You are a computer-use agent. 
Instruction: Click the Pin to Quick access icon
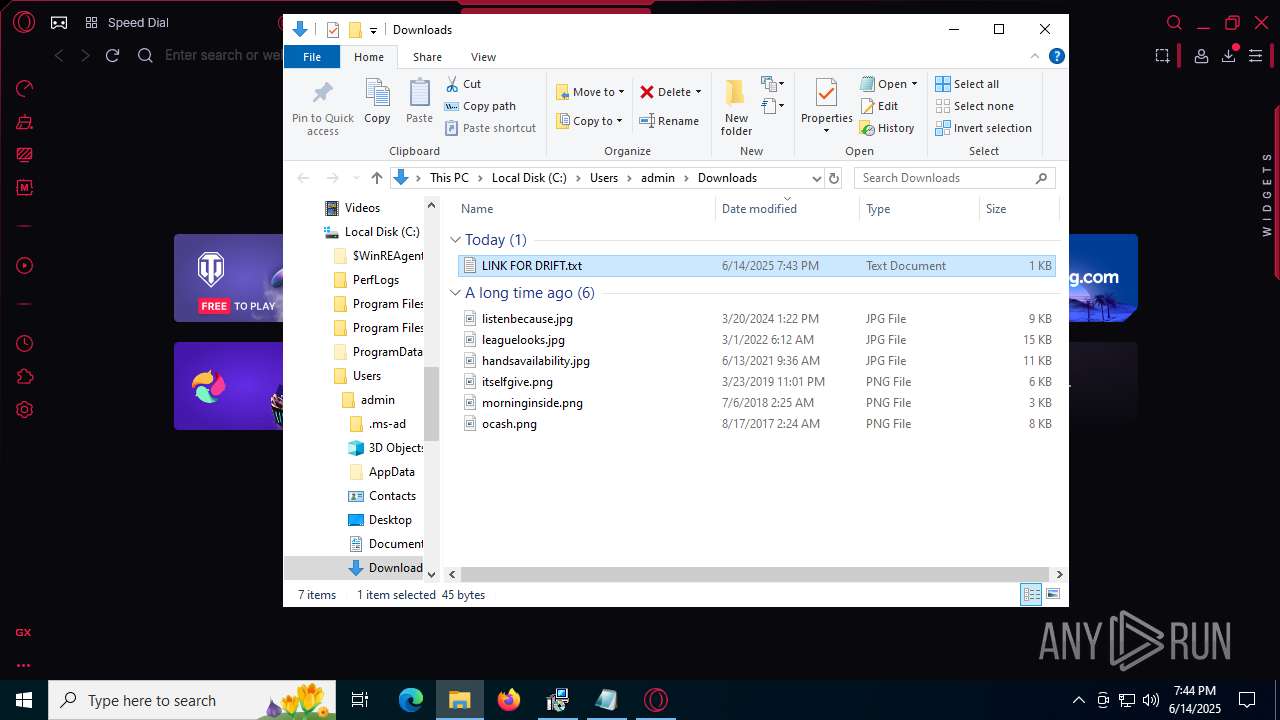coord(322,108)
